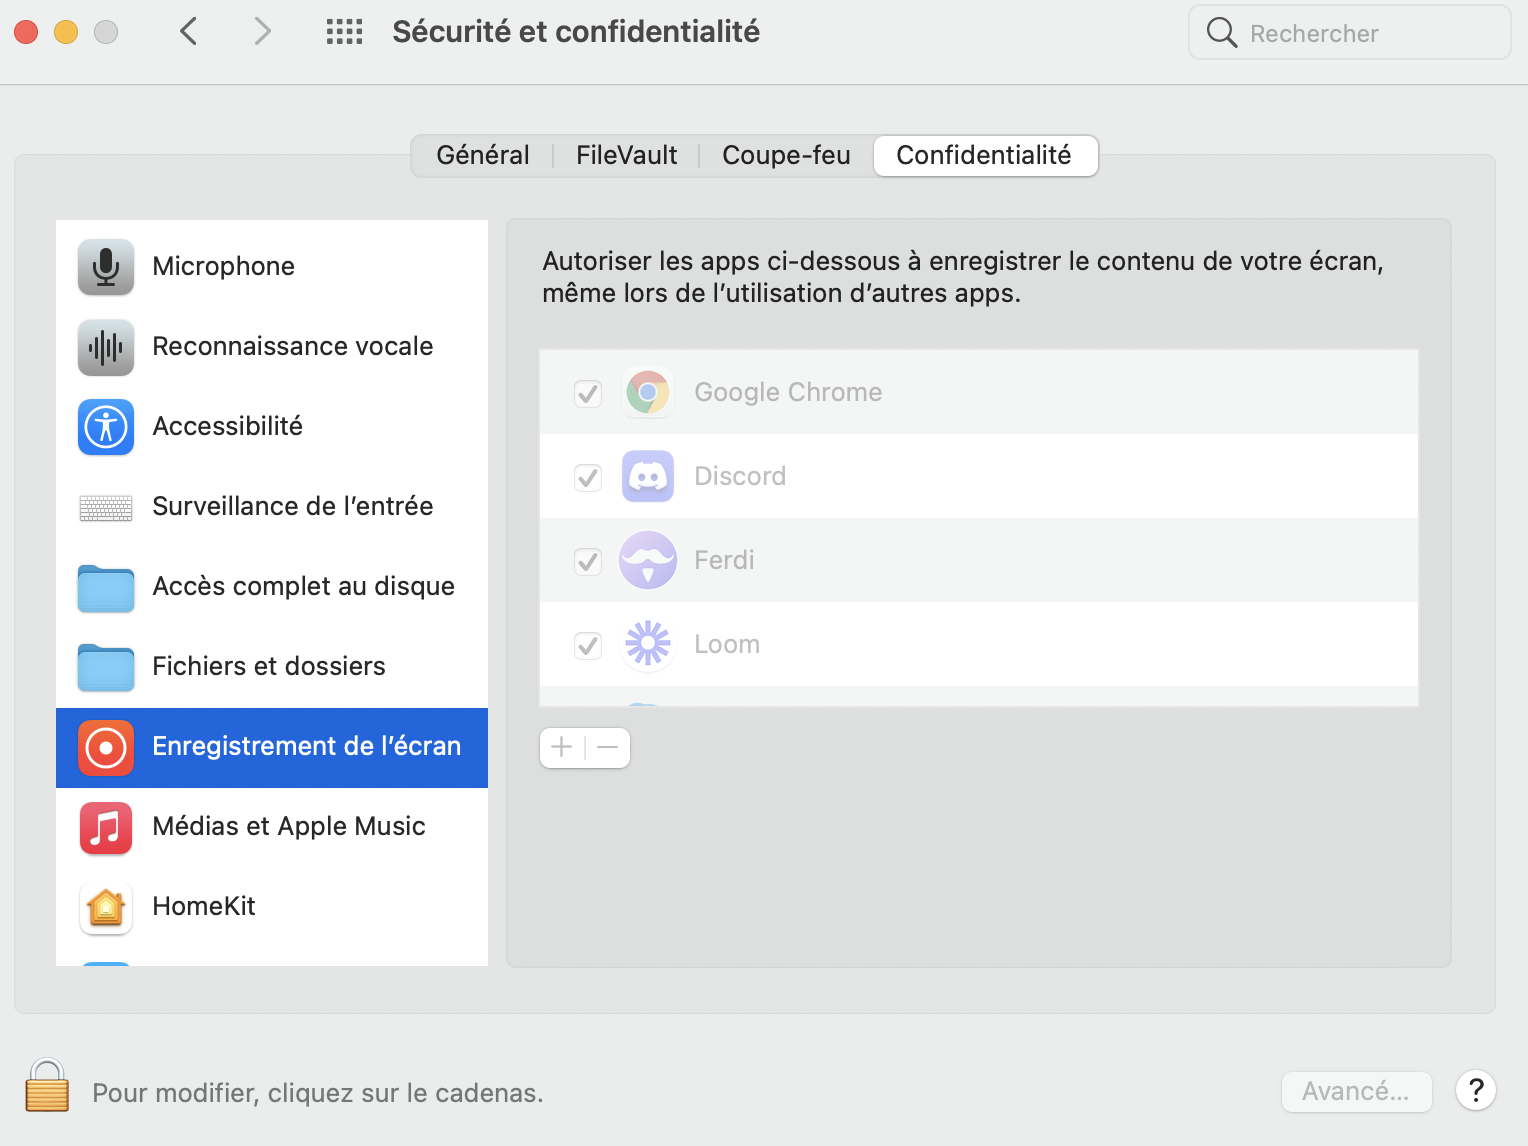Switch to the Général tab
1528x1146 pixels.
[483, 155]
